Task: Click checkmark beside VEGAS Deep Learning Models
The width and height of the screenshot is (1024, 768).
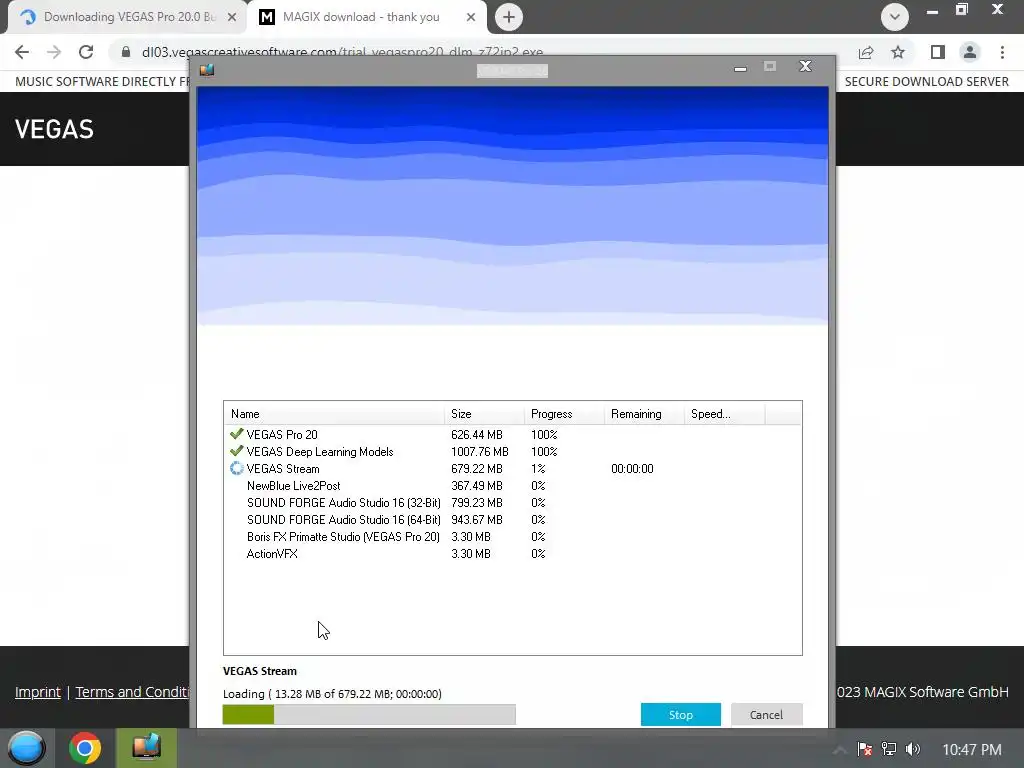Action: pyautogui.click(x=236, y=451)
